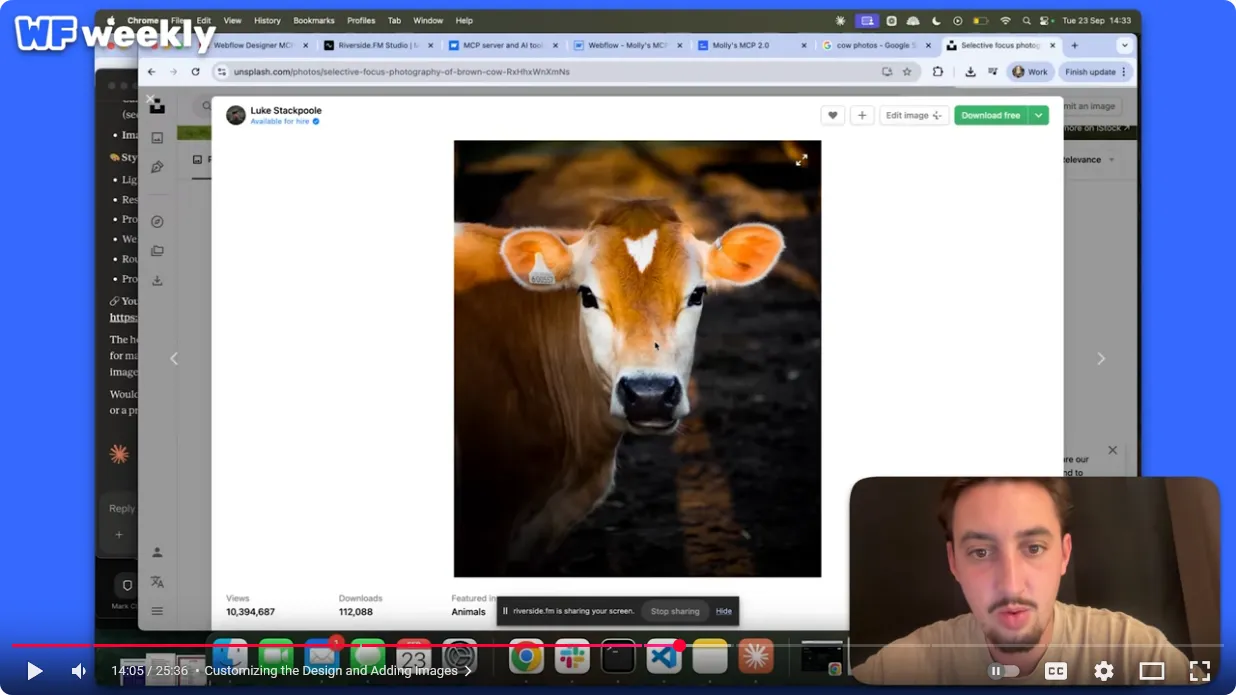Screen dimensions: 1236x695
Task: Add photo to collection with plus button
Action: (x=862, y=115)
